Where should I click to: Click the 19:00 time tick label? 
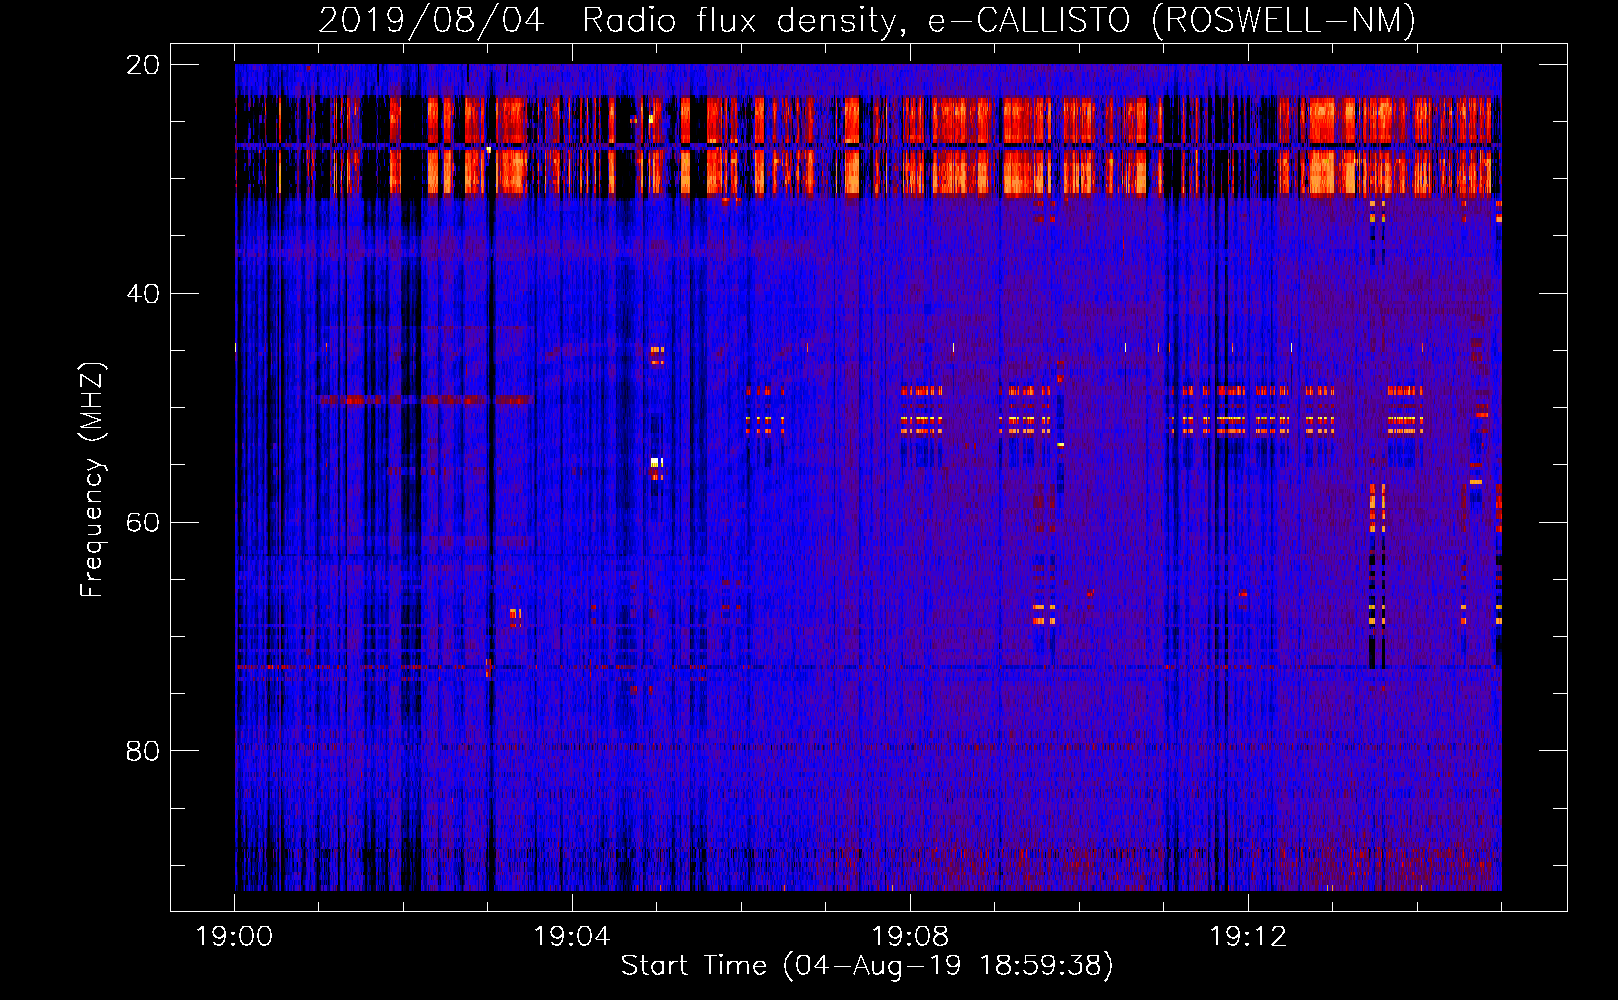pyautogui.click(x=234, y=937)
